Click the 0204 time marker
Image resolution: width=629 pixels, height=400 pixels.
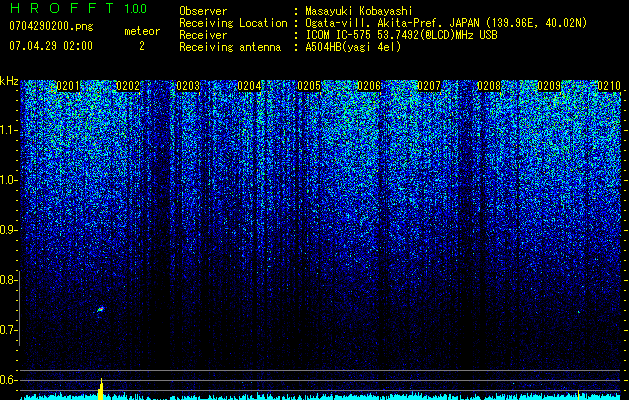click(249, 86)
